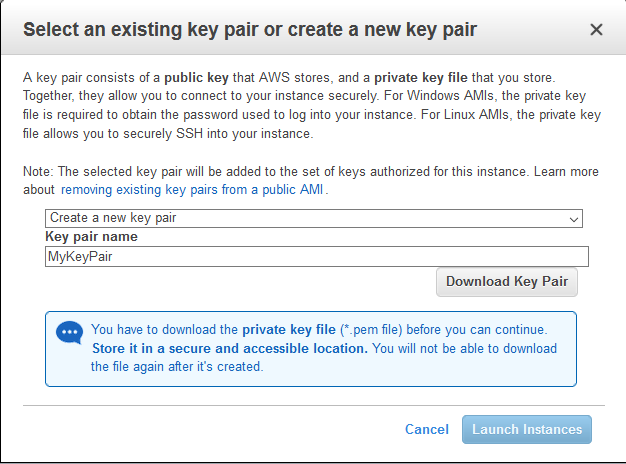Click the Launch Instances button
The width and height of the screenshot is (626, 464).
(x=526, y=429)
